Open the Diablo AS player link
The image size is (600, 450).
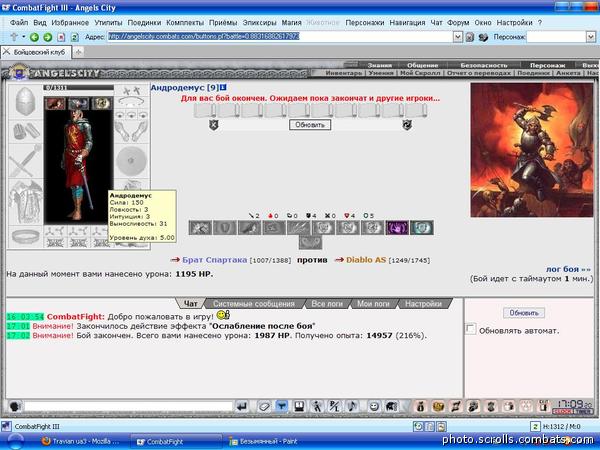[x=366, y=260]
